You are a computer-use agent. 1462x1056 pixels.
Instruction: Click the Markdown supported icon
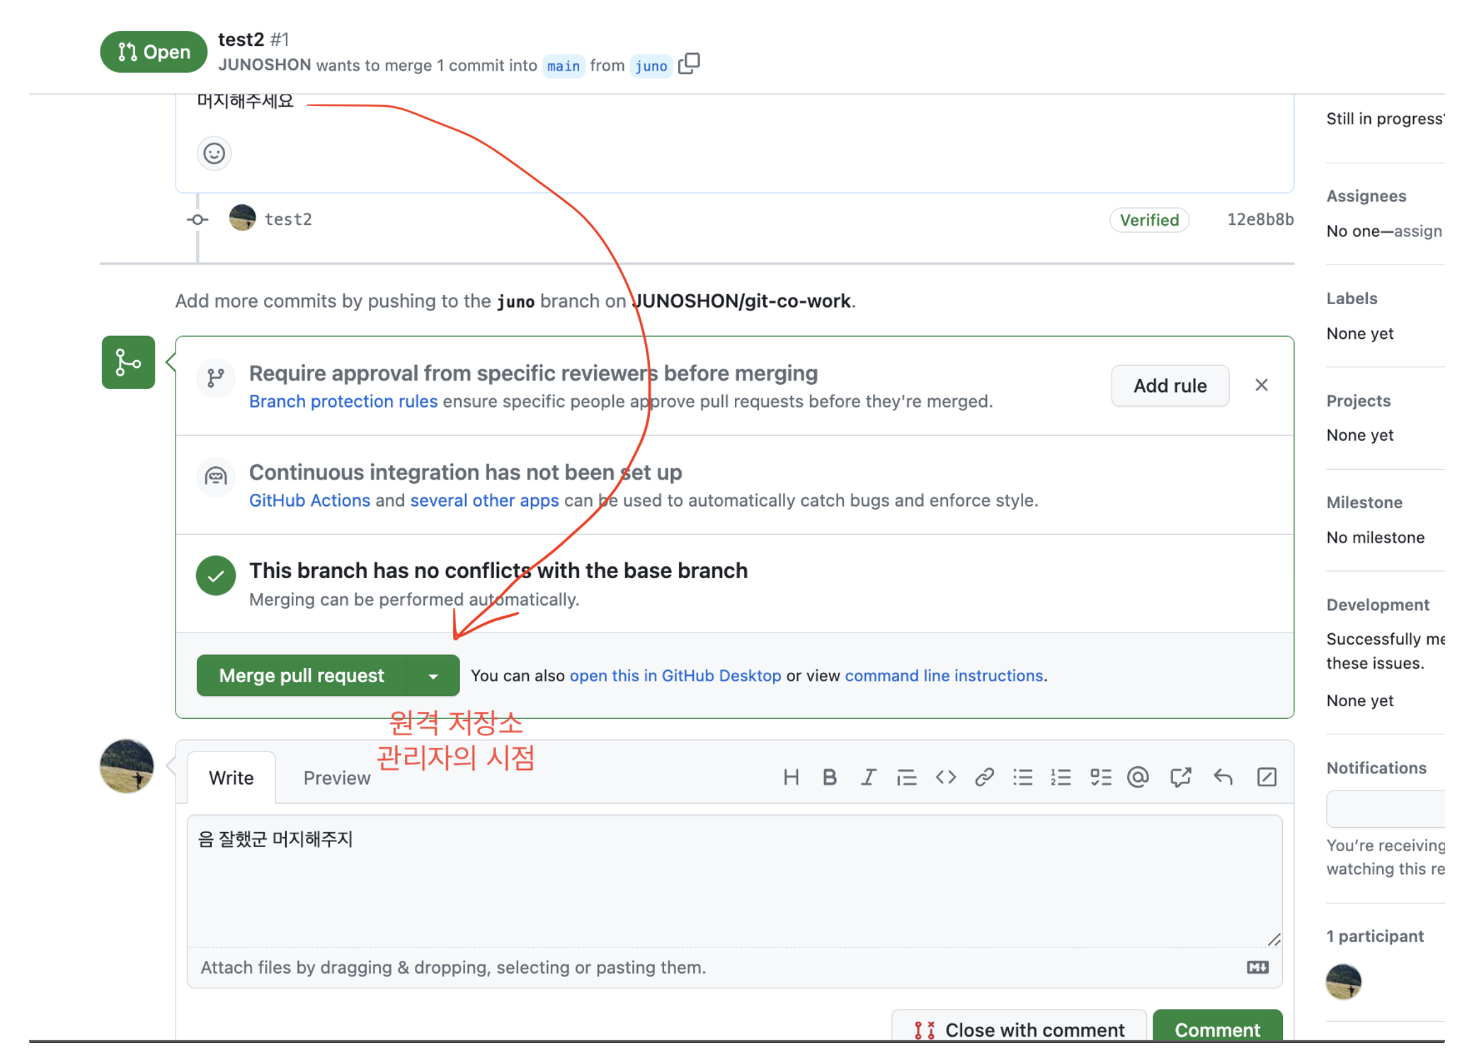tap(1258, 967)
